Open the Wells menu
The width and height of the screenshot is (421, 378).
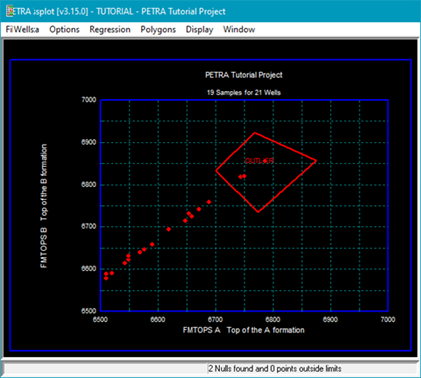pos(26,30)
